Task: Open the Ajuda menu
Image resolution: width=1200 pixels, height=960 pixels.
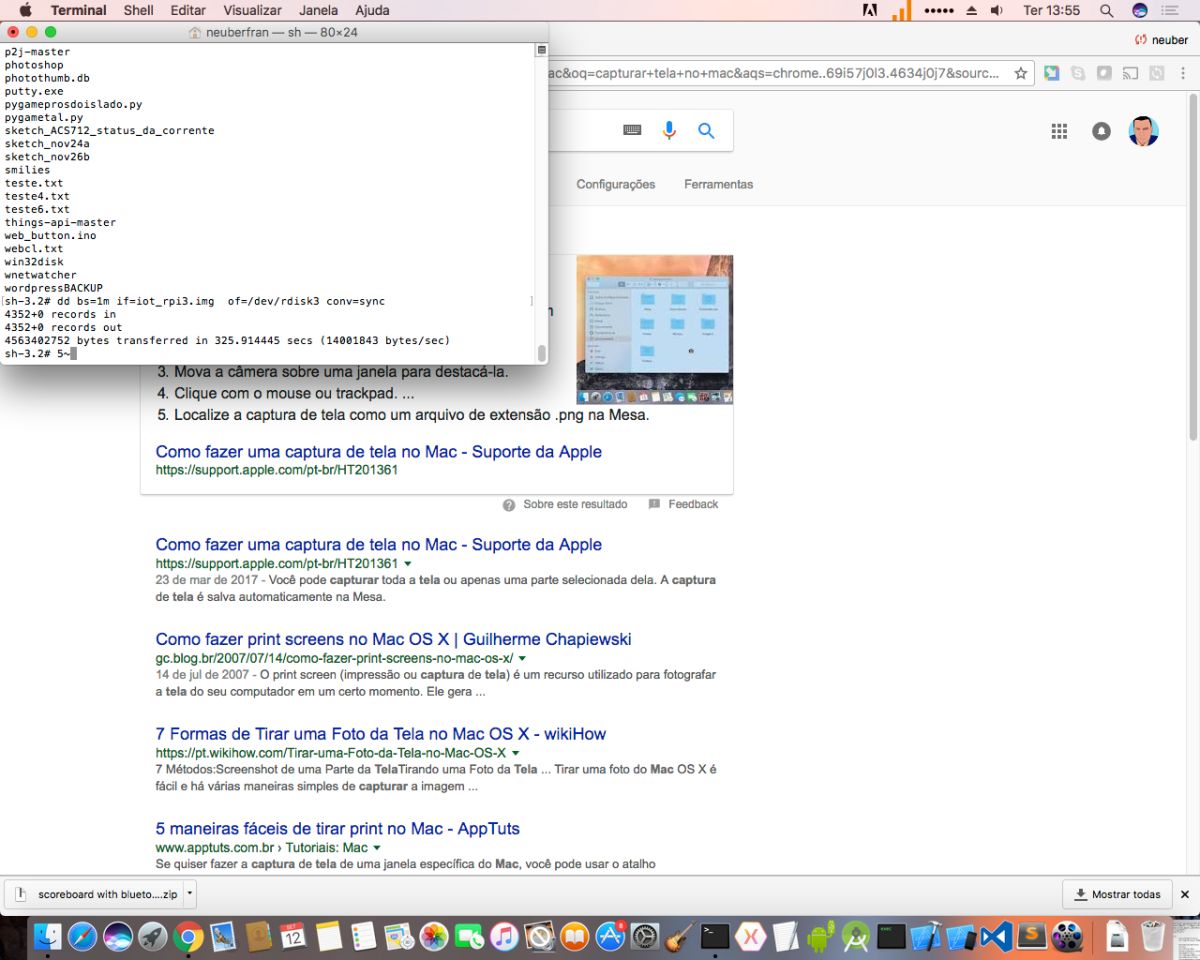Action: (372, 10)
